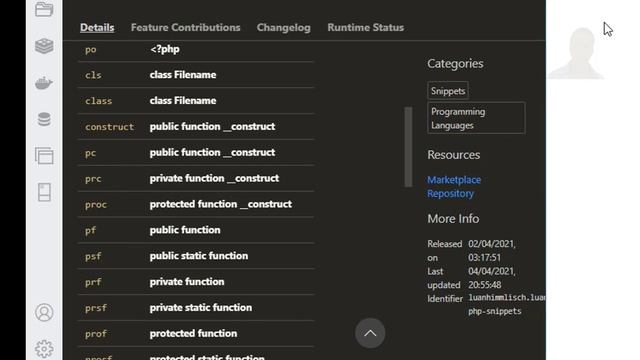Click the vertical scrollbar of the details pane
640x360 pixels.
(408, 147)
